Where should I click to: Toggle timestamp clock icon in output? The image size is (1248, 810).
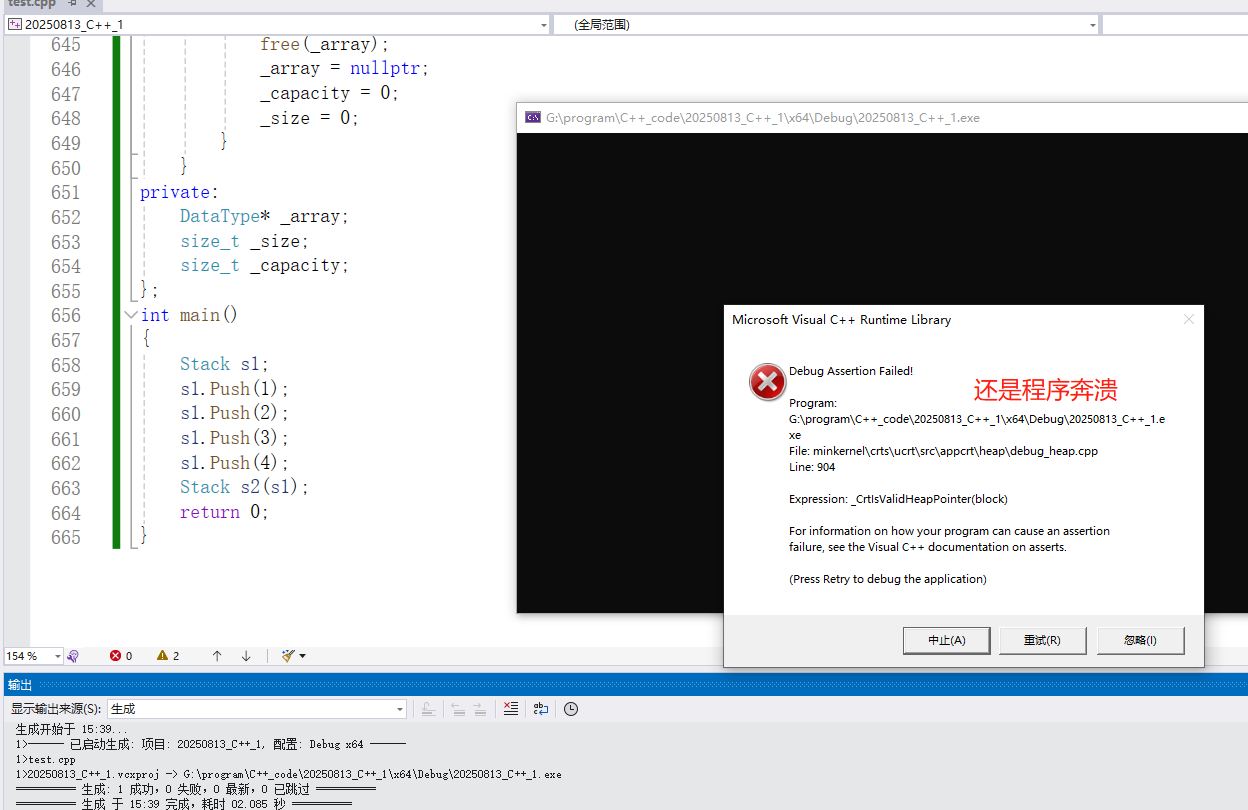(x=571, y=709)
